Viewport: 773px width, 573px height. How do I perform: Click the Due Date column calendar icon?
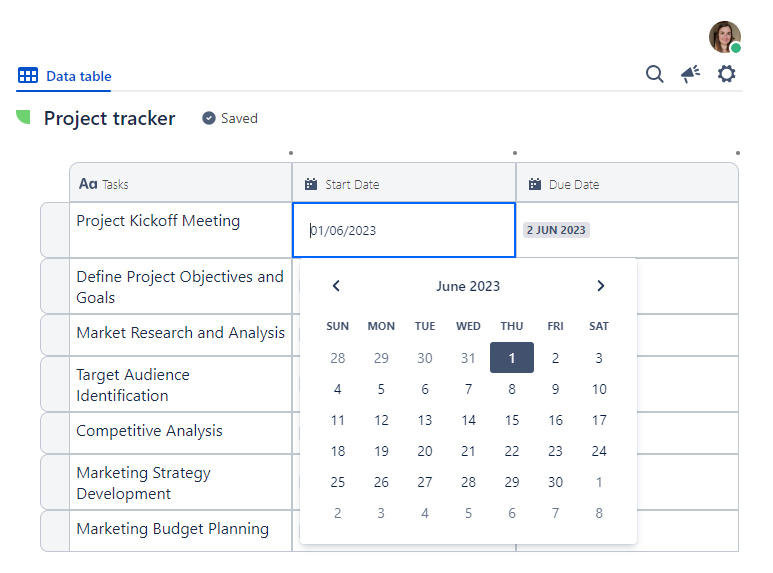pyautogui.click(x=535, y=184)
